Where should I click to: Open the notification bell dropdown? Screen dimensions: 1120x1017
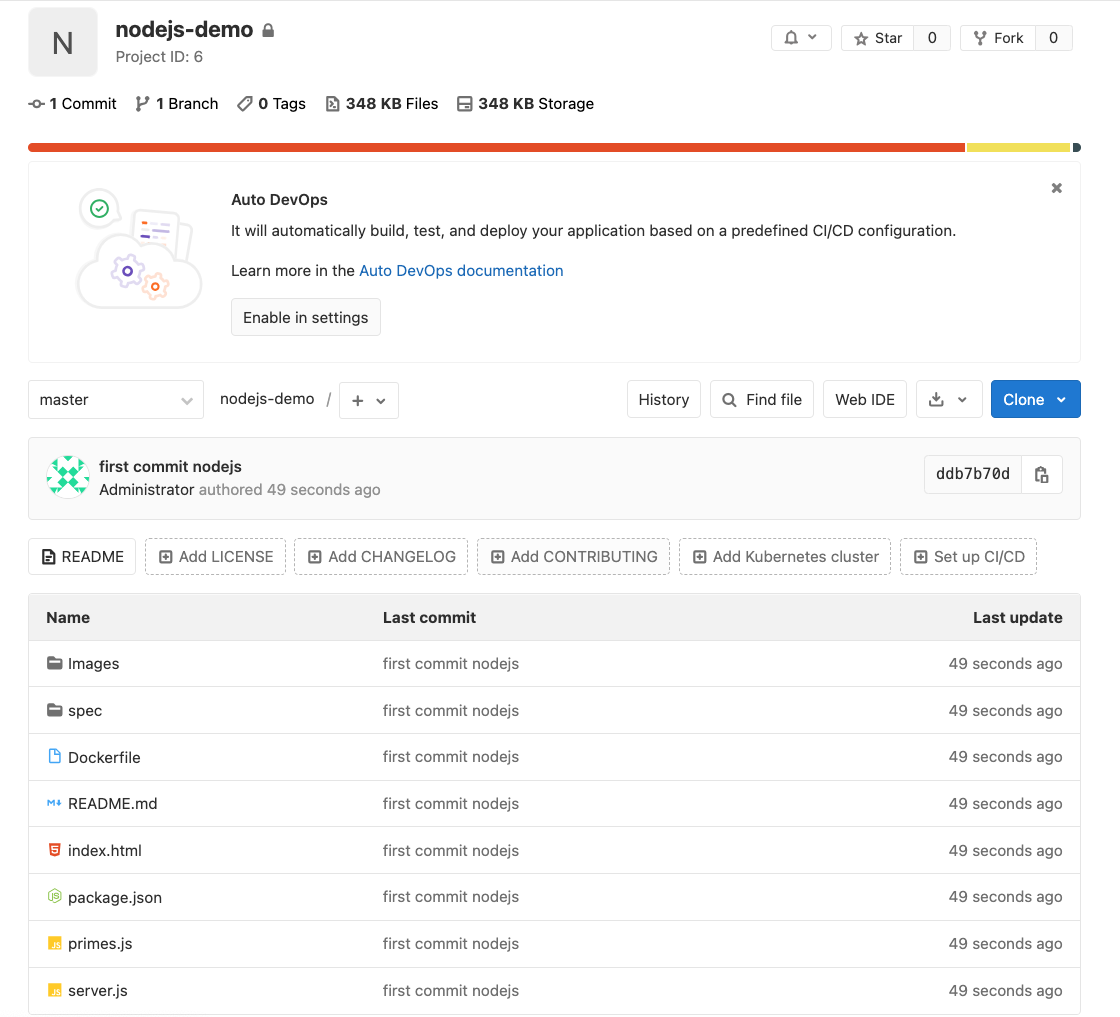coord(801,38)
